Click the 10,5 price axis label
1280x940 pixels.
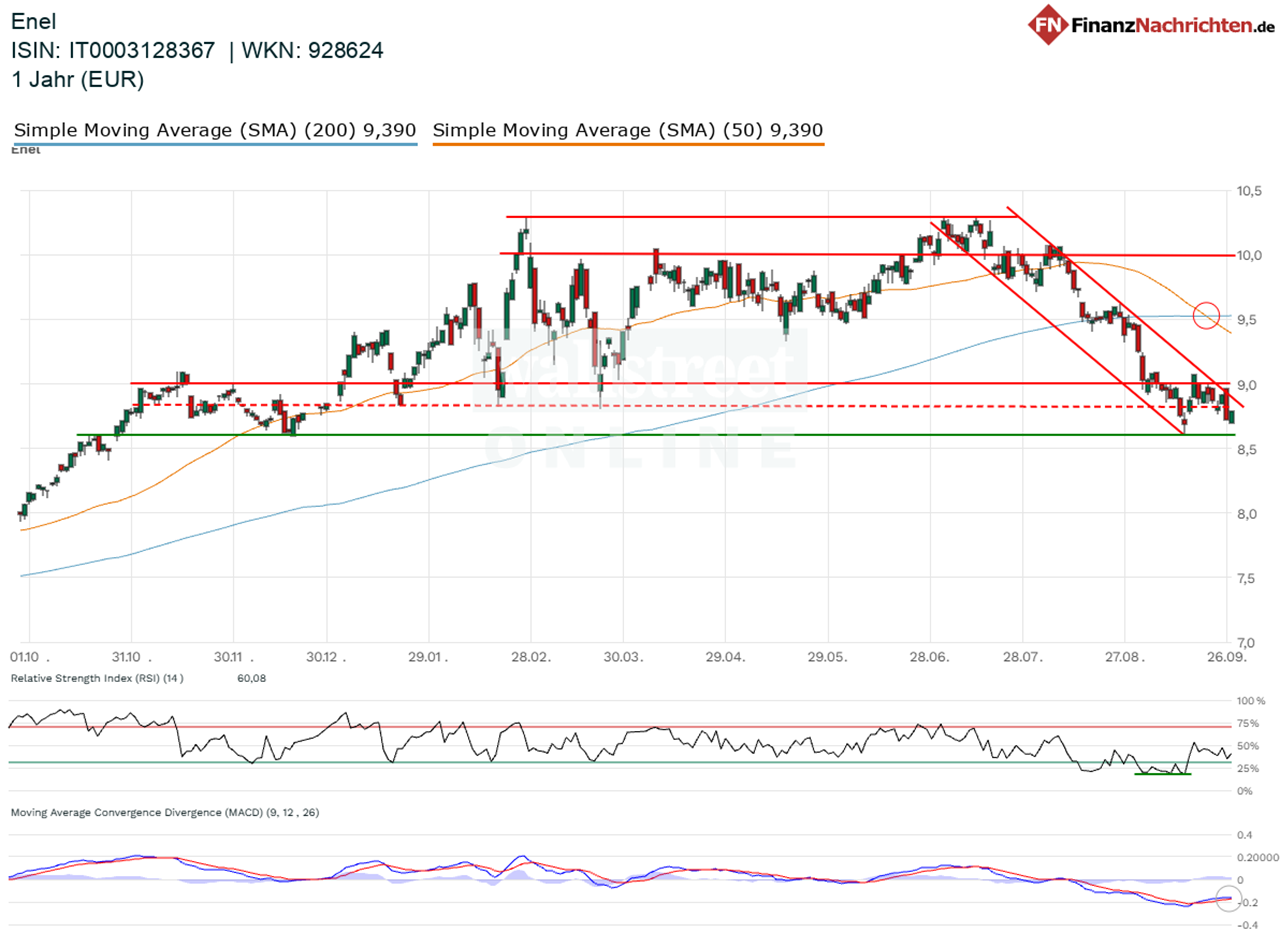(x=1250, y=190)
